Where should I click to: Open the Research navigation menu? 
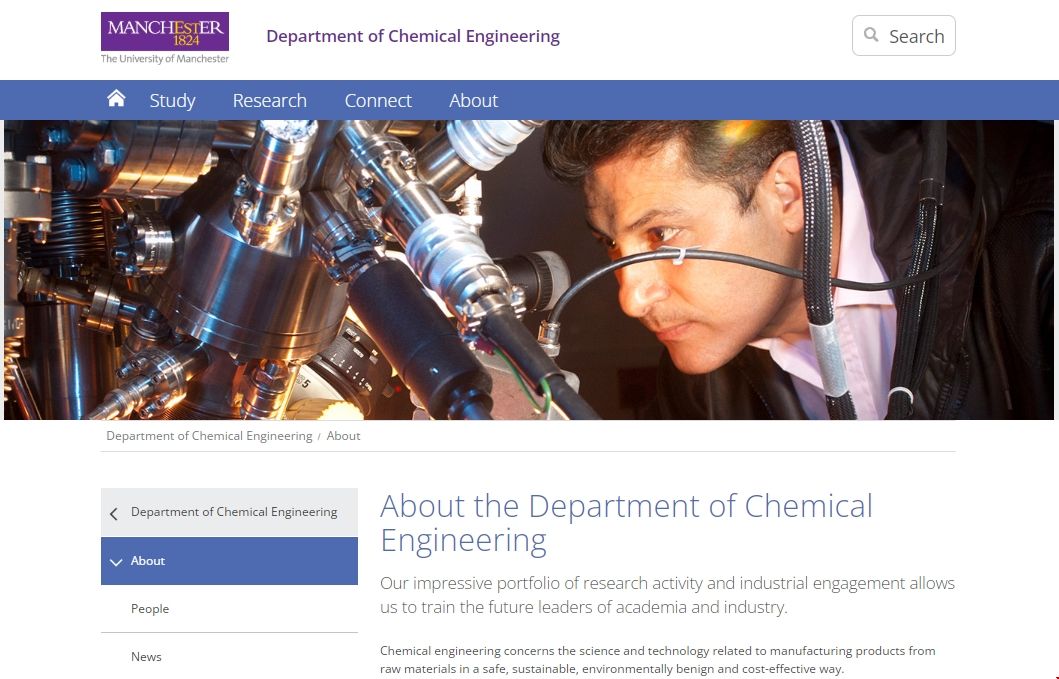[269, 100]
